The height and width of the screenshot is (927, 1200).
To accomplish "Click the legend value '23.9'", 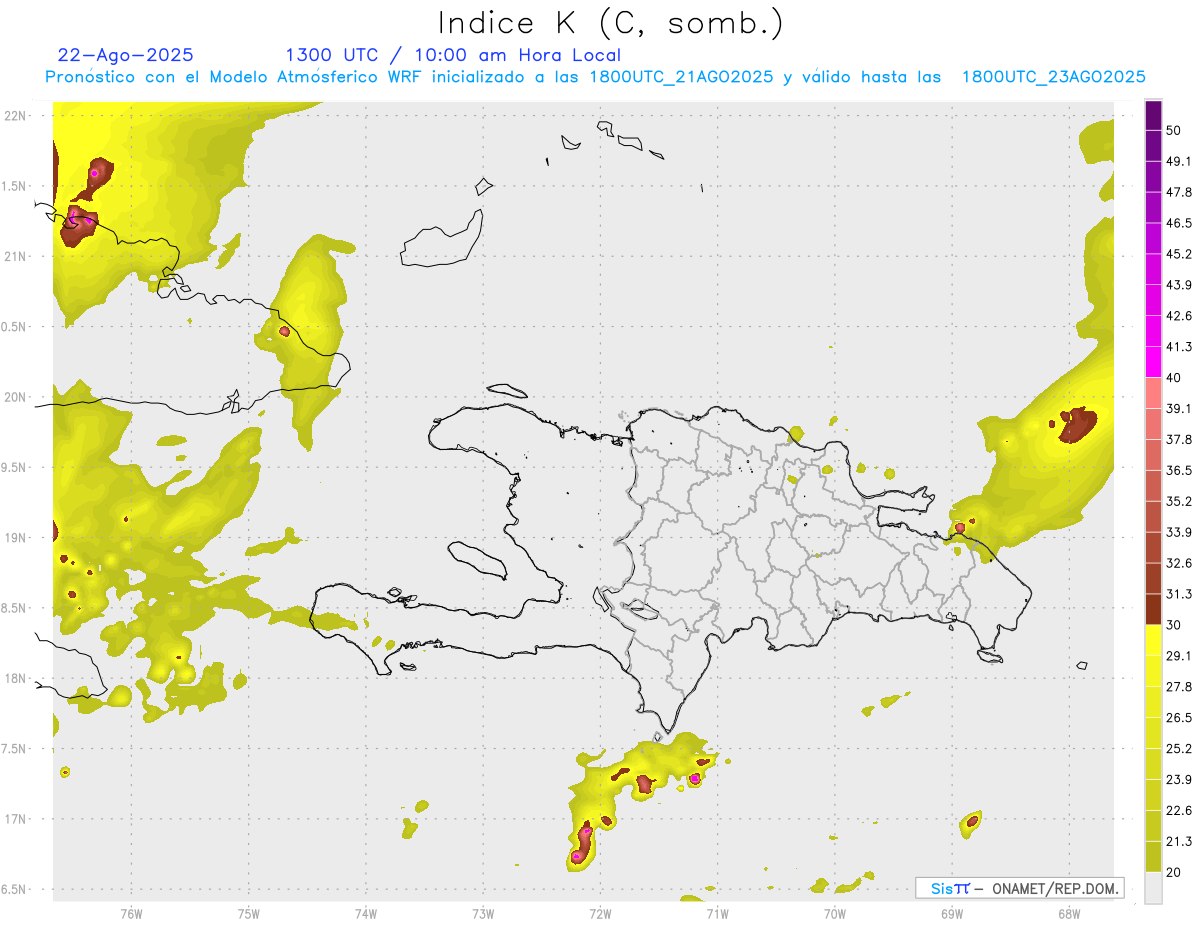I will coord(1179,779).
